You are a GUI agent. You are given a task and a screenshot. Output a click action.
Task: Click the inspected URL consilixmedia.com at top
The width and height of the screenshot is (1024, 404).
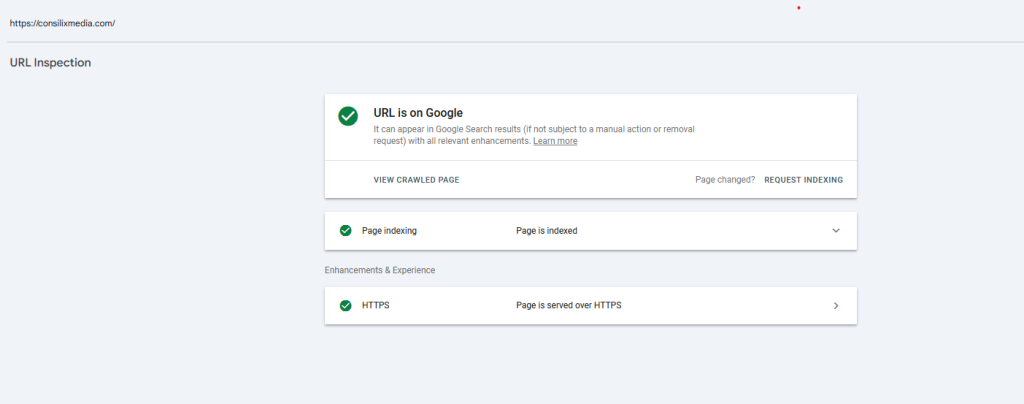point(63,23)
